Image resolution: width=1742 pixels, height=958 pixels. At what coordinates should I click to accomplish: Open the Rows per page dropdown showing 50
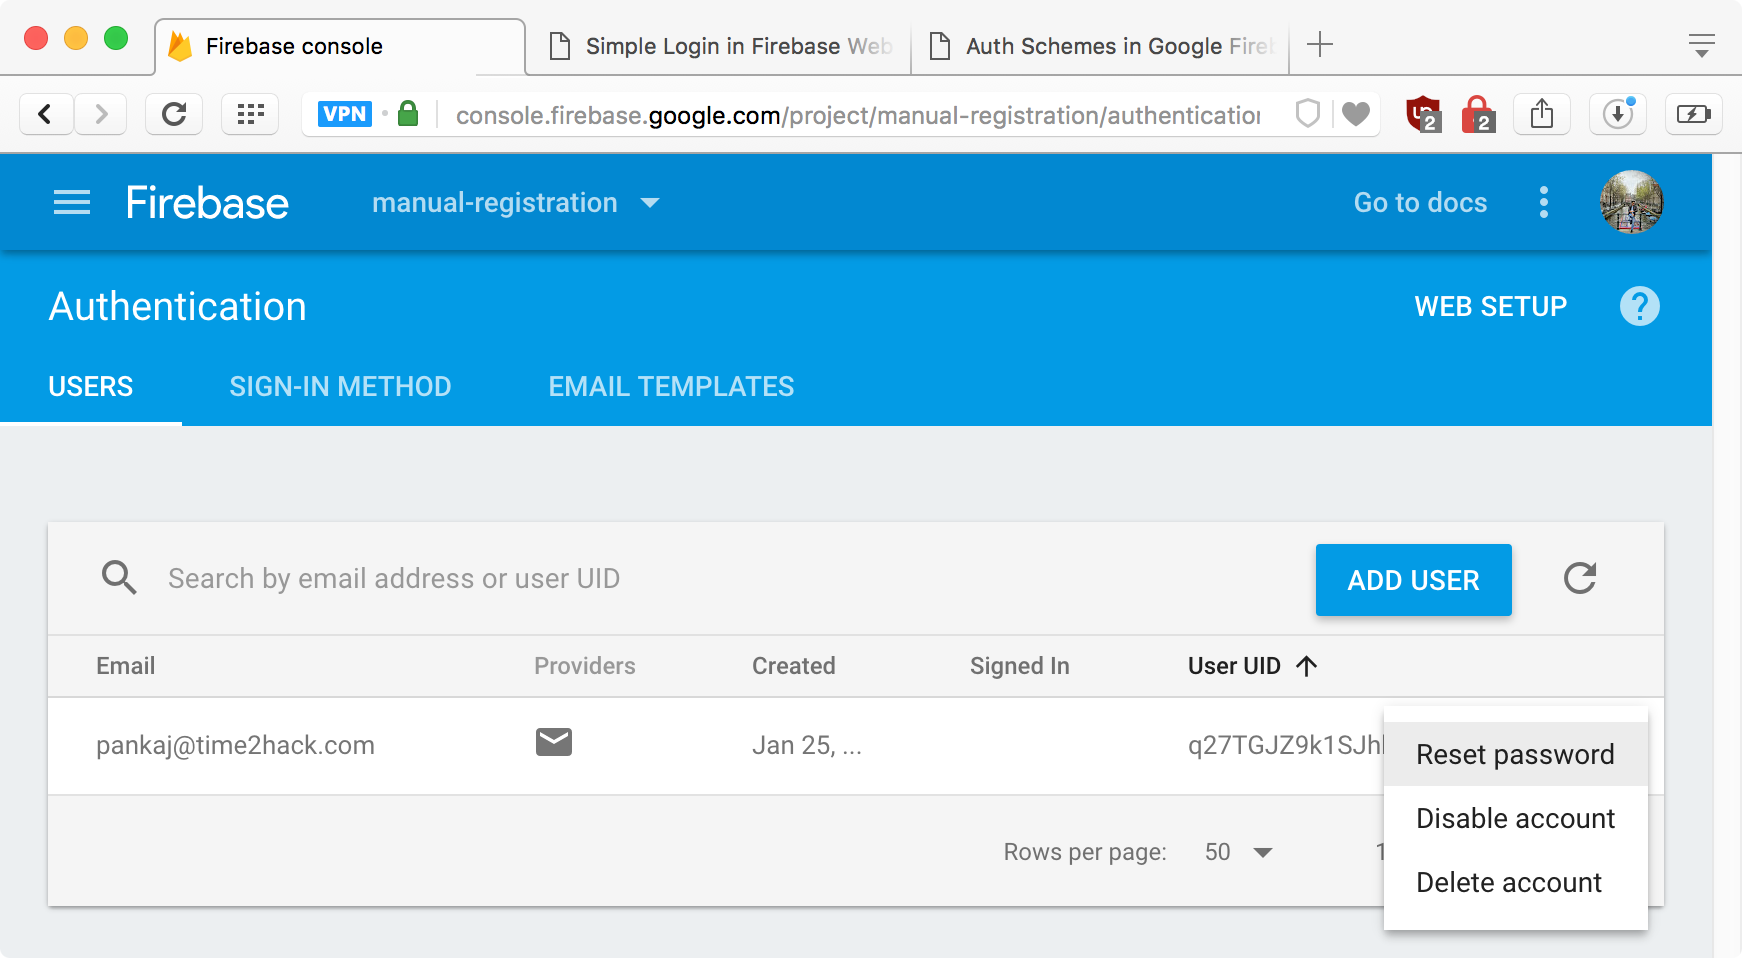point(1238,852)
